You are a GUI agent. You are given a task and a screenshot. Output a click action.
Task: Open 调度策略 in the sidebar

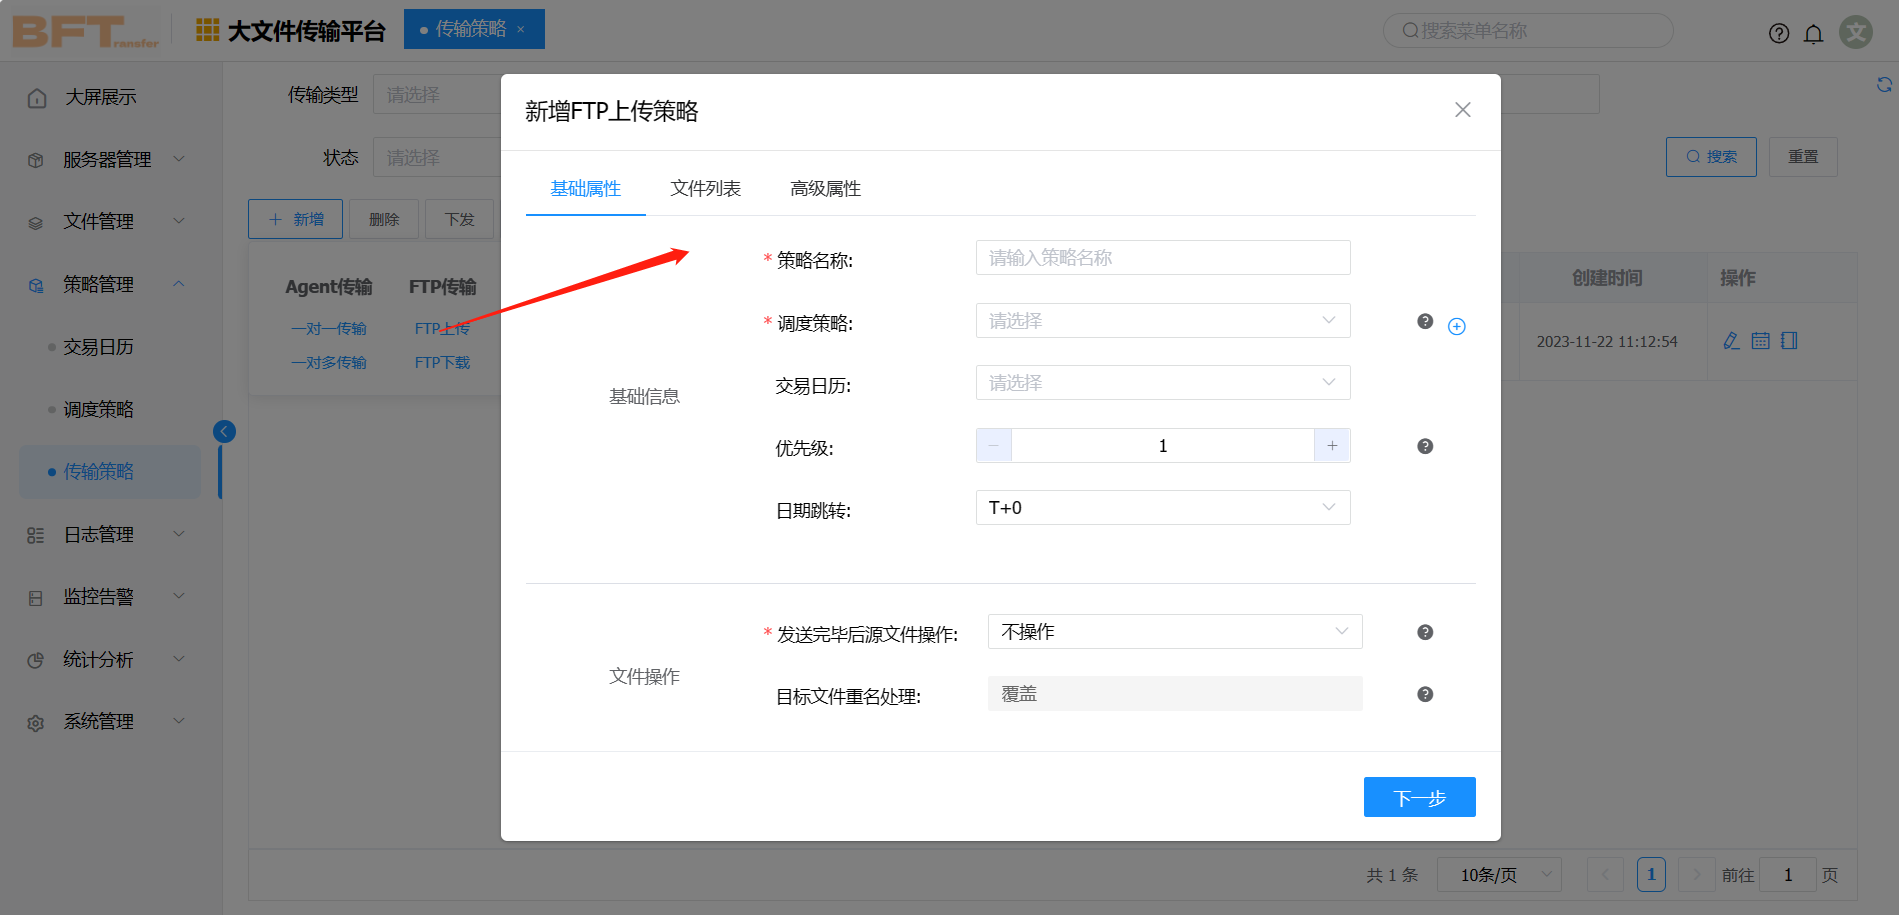[x=99, y=409]
